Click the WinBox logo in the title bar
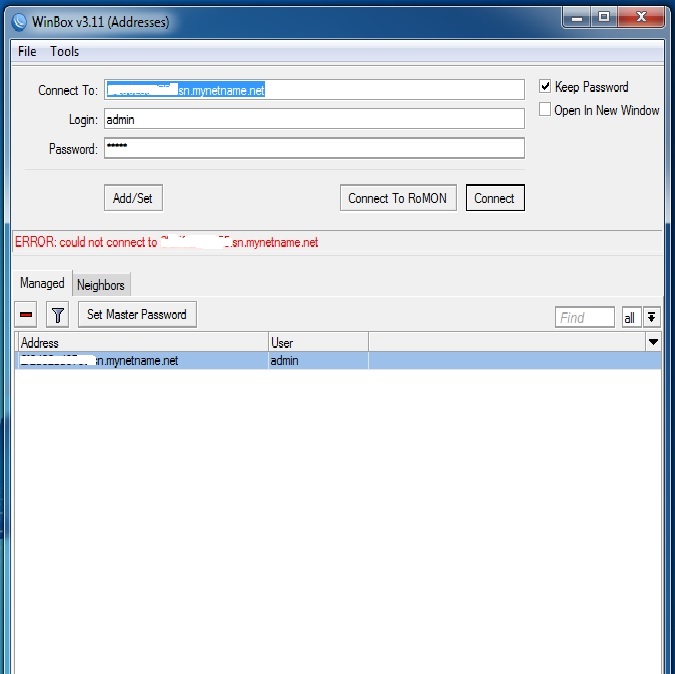The image size is (675, 674). pos(20,22)
